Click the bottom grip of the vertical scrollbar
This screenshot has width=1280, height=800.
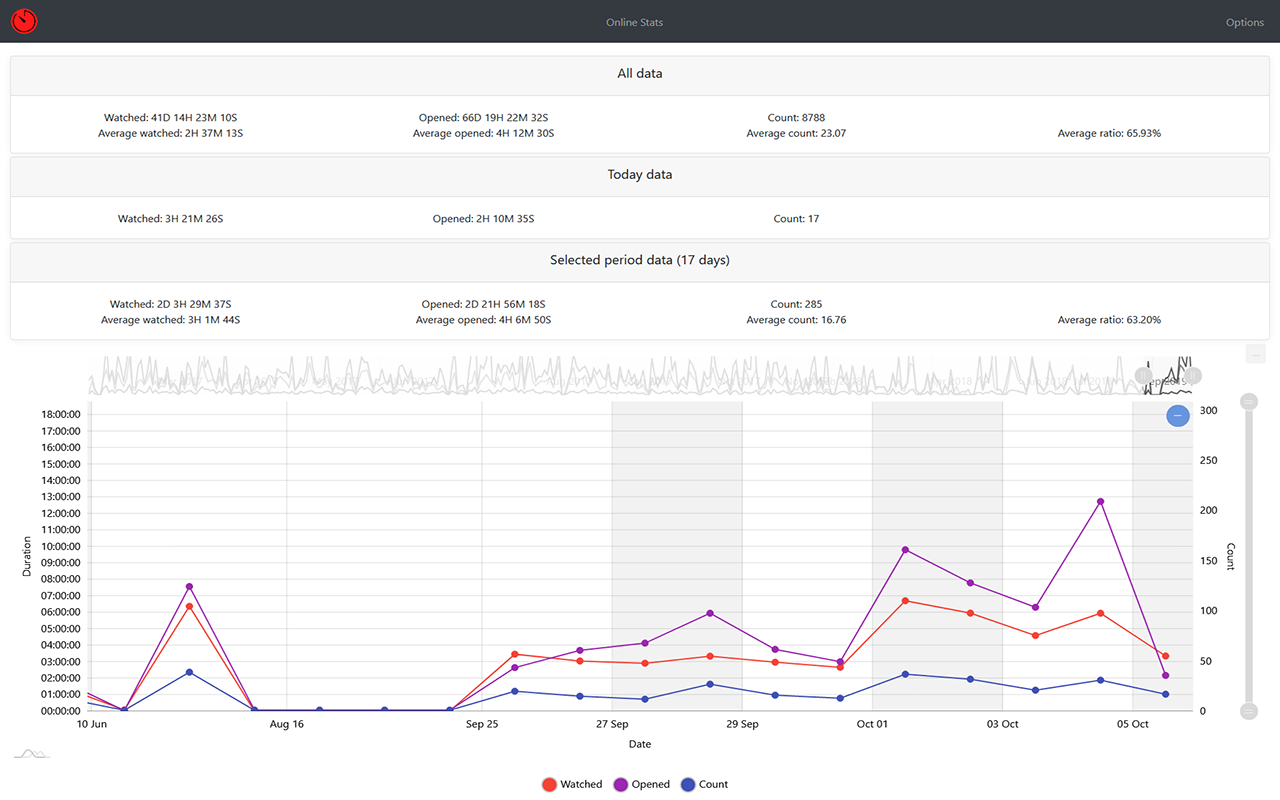click(x=1248, y=711)
